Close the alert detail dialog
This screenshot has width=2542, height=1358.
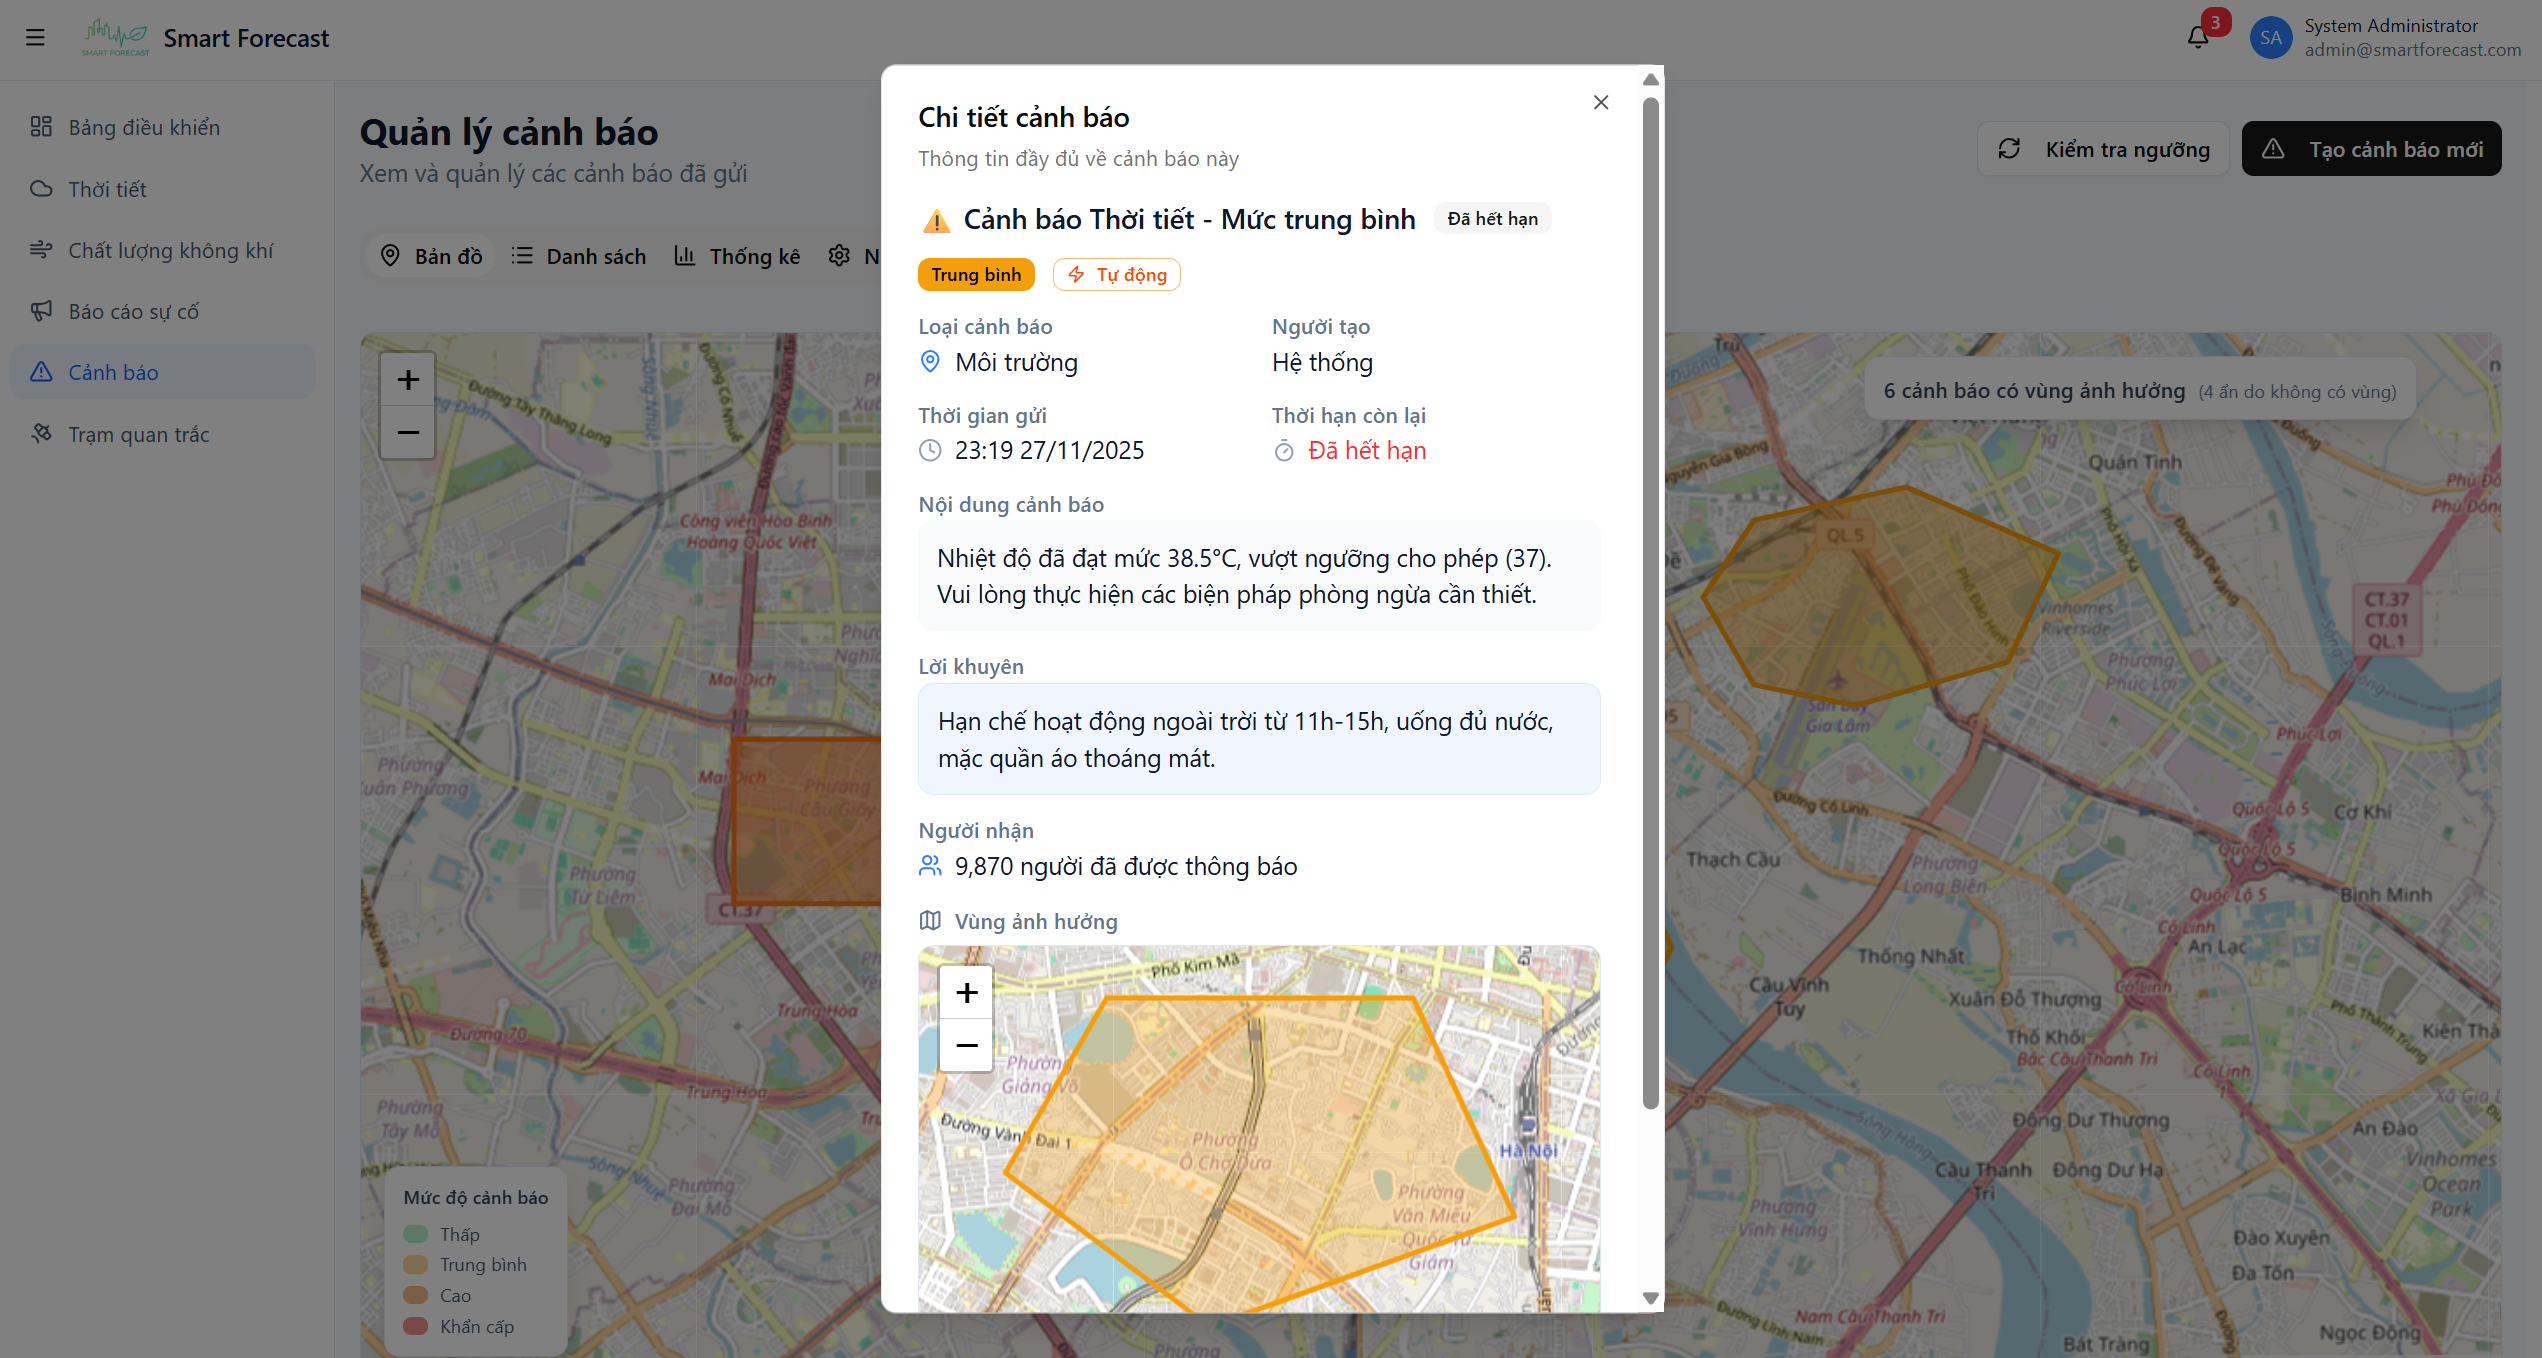[1600, 102]
